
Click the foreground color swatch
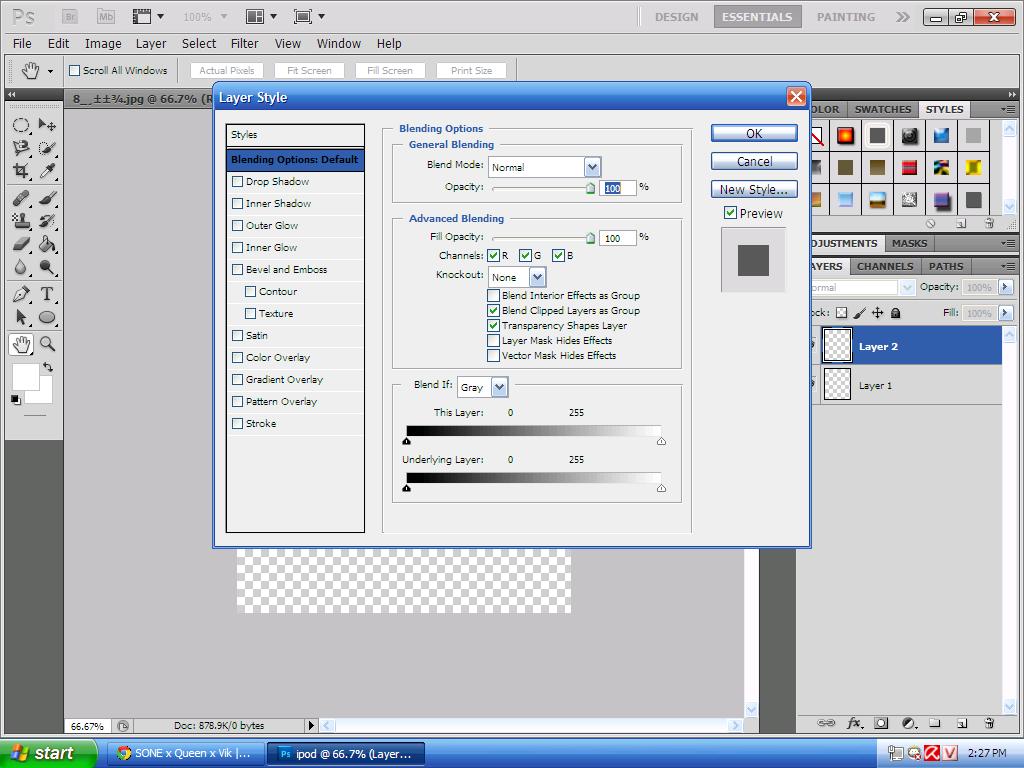(x=25, y=377)
